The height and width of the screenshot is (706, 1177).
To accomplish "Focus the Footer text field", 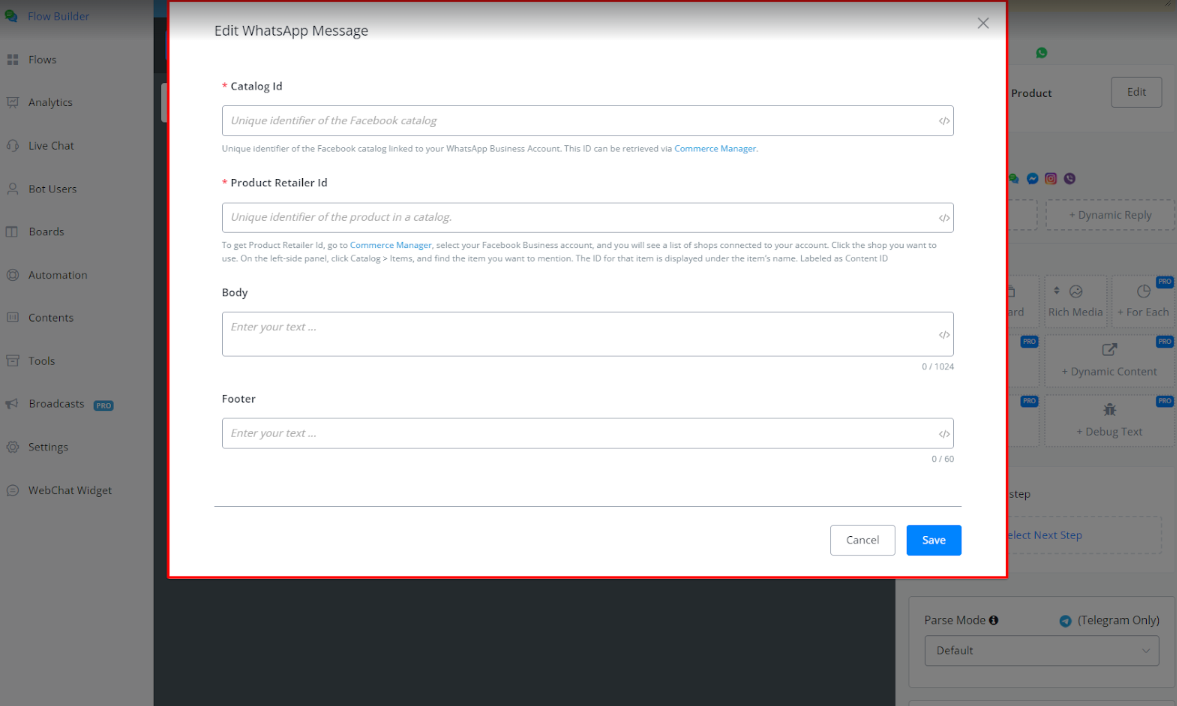I will (x=580, y=434).
